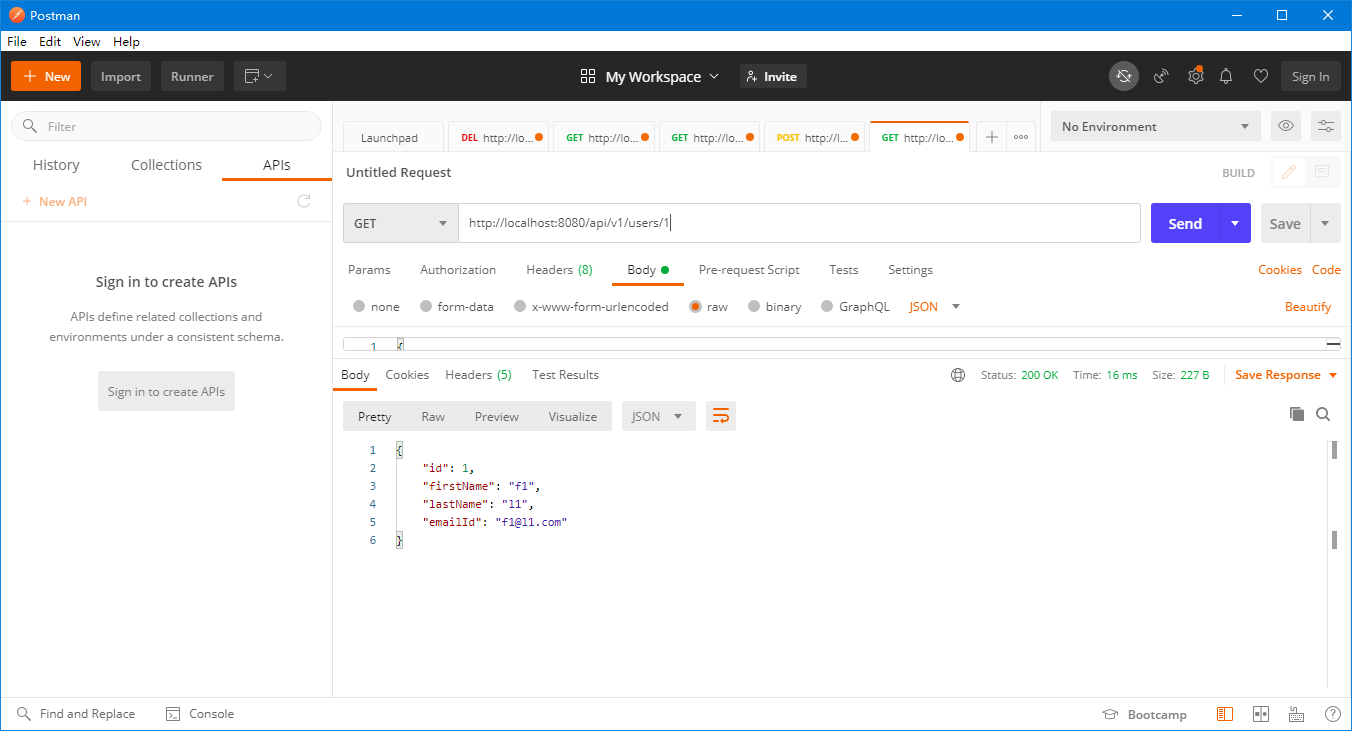
Task: Click the refresh icon in APIs sidebar
Action: 304,201
